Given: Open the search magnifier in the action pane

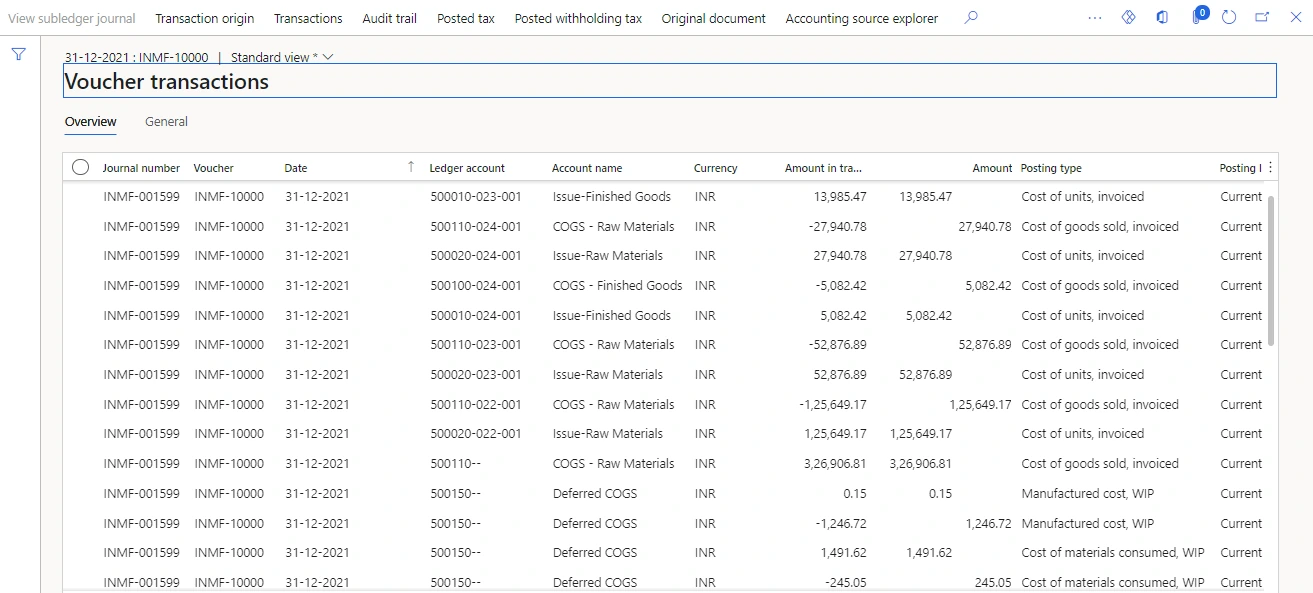Looking at the screenshot, I should point(971,18).
